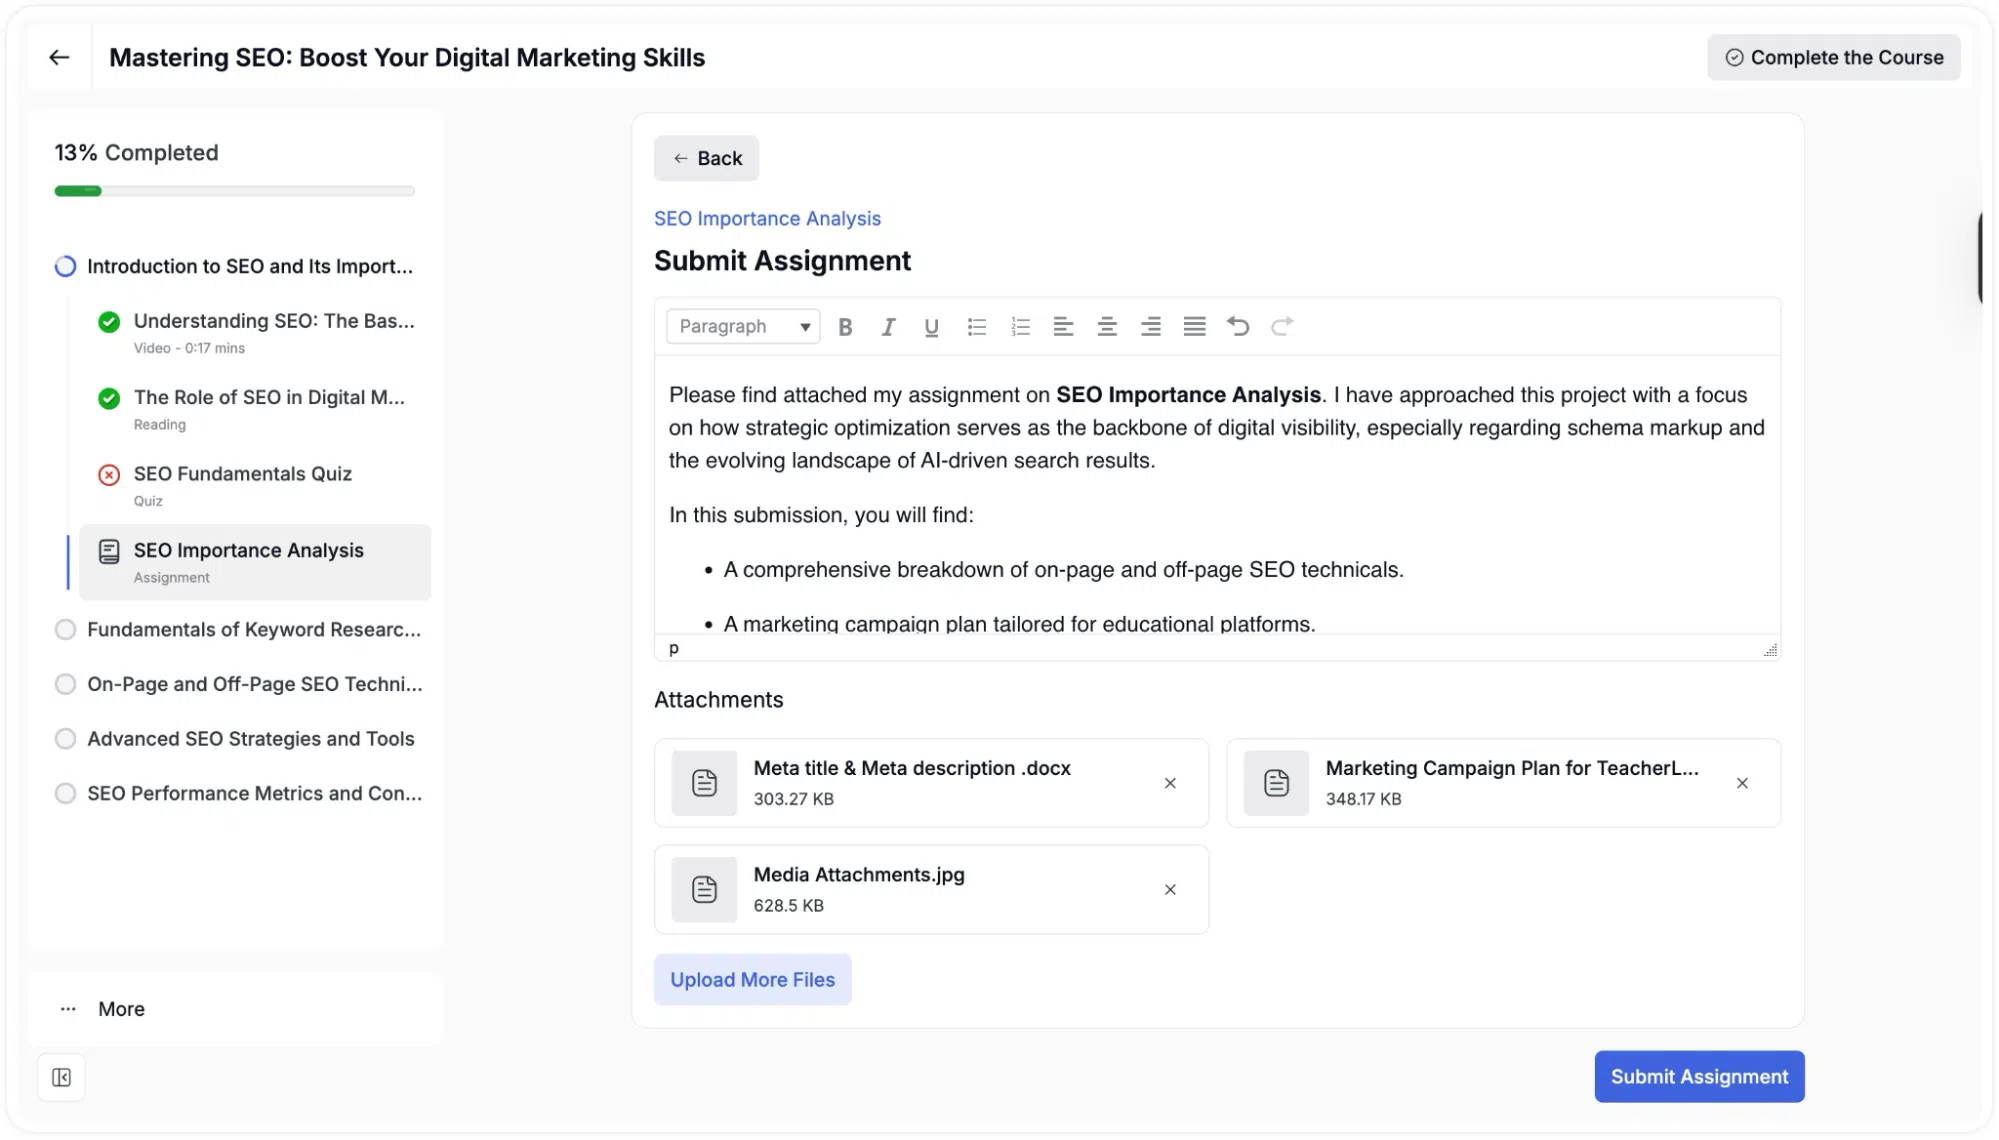
Task: Remove Marketing Campaign Plan attachment
Action: [1742, 783]
